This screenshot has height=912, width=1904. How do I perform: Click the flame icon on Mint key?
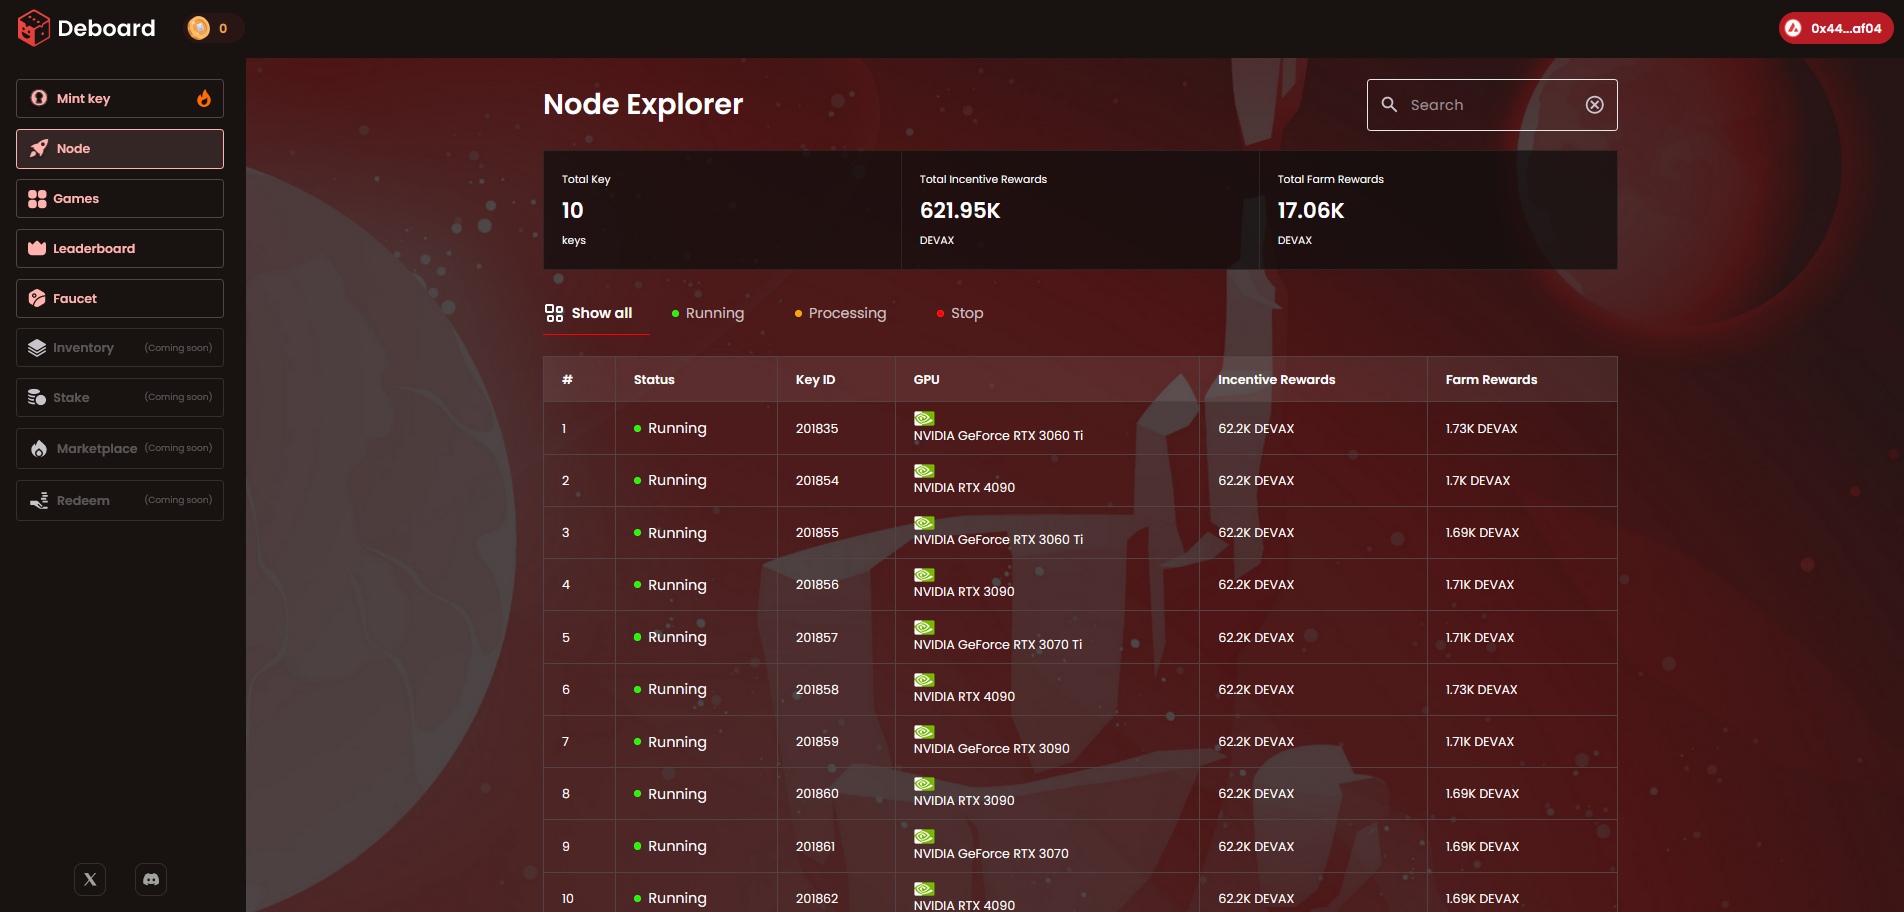pyautogui.click(x=204, y=98)
